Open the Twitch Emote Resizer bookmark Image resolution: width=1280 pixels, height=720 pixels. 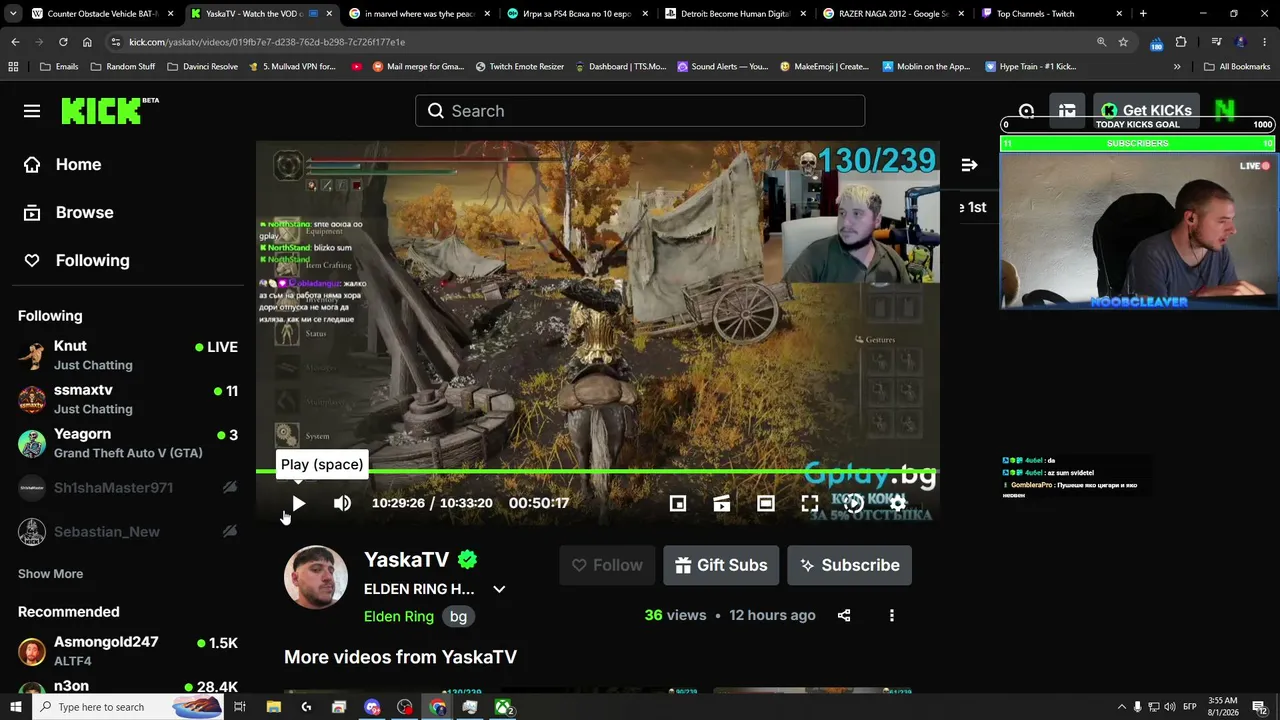(519, 67)
